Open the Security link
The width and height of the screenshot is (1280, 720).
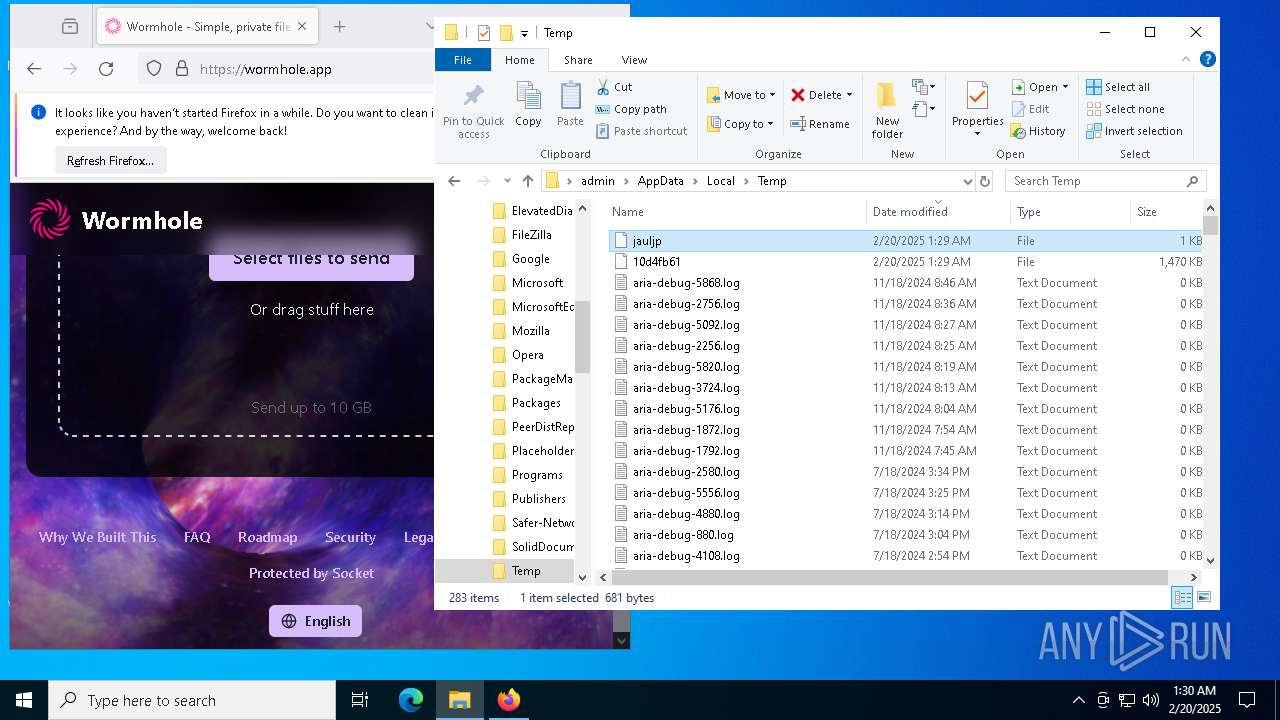click(x=350, y=537)
